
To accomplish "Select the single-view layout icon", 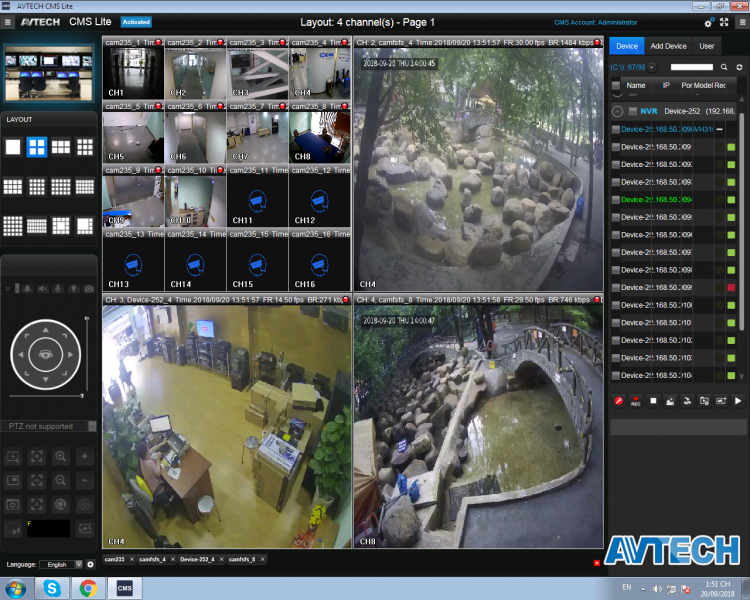I will 13,147.
